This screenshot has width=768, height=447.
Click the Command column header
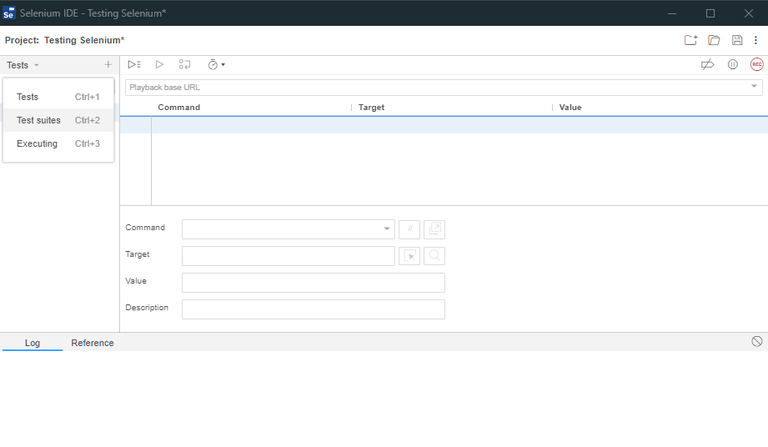click(x=179, y=107)
